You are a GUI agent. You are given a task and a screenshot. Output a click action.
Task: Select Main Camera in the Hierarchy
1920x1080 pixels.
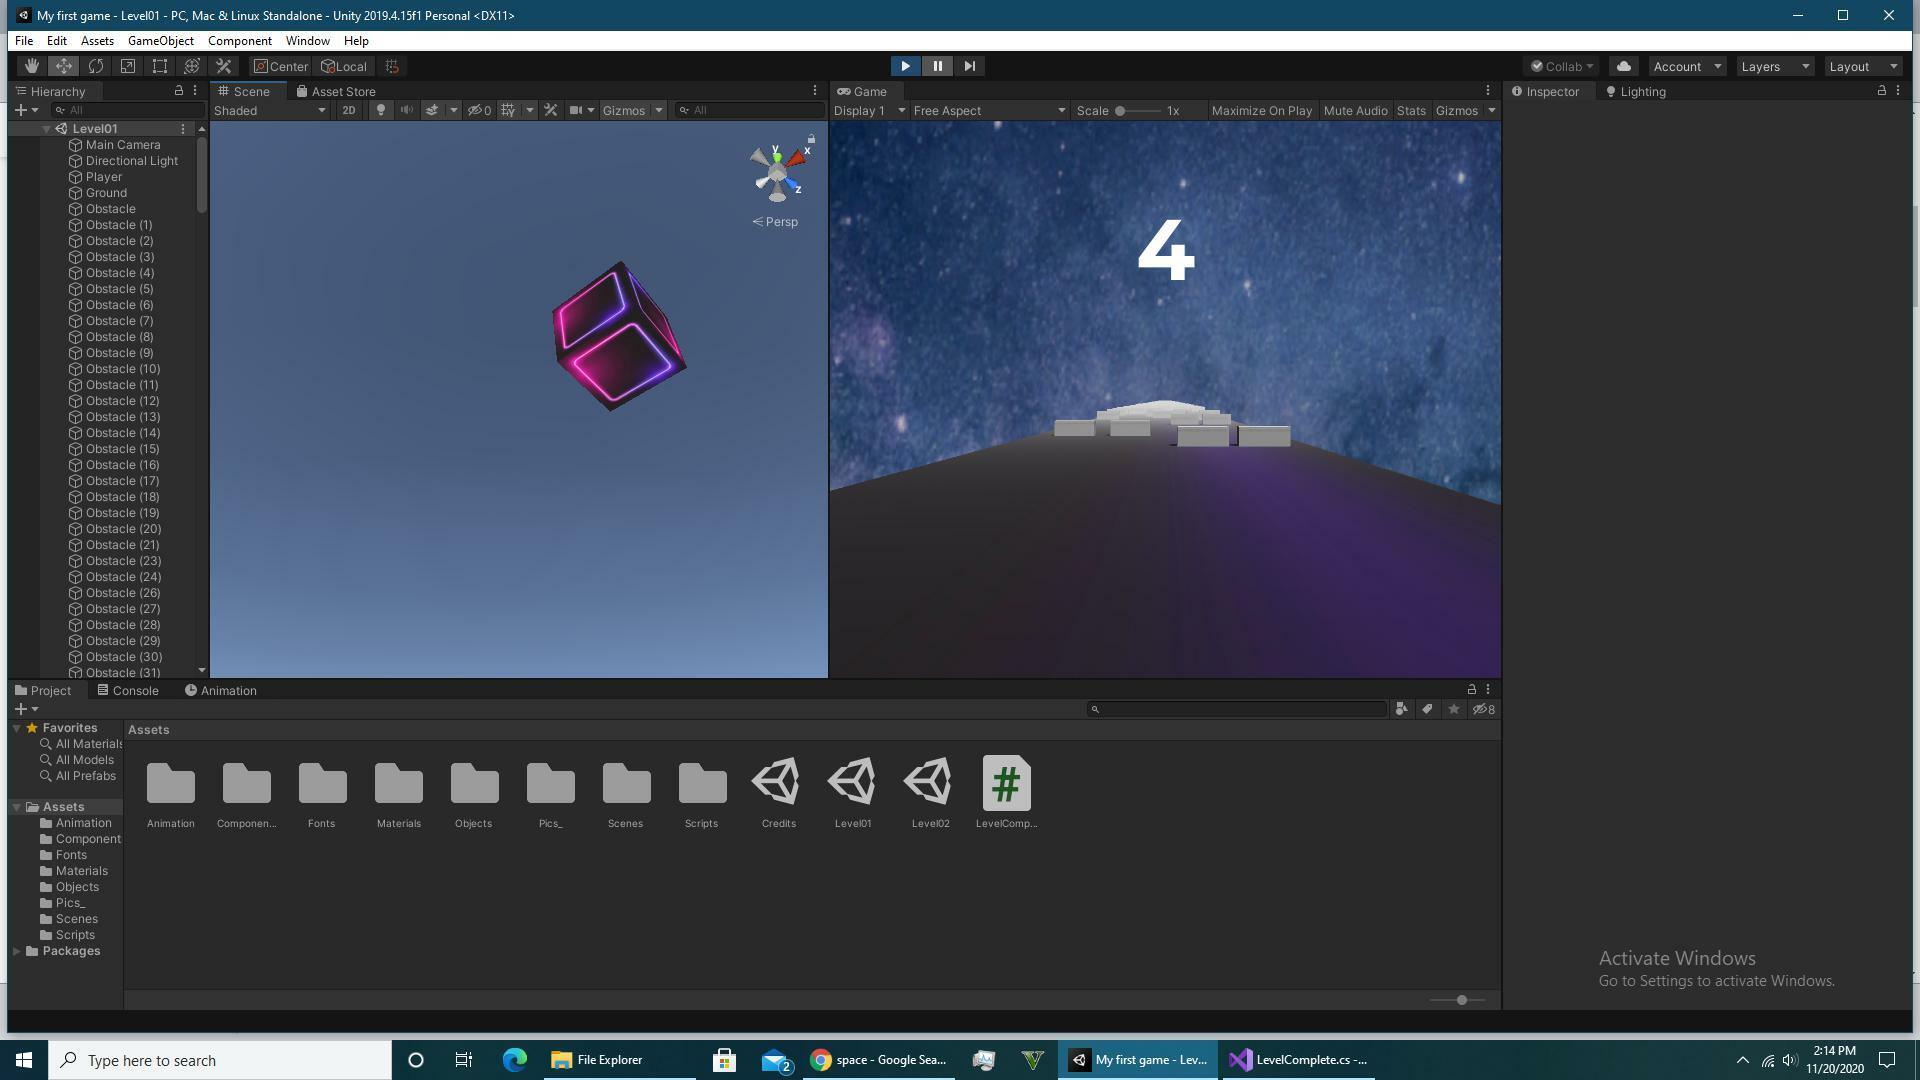[122, 145]
